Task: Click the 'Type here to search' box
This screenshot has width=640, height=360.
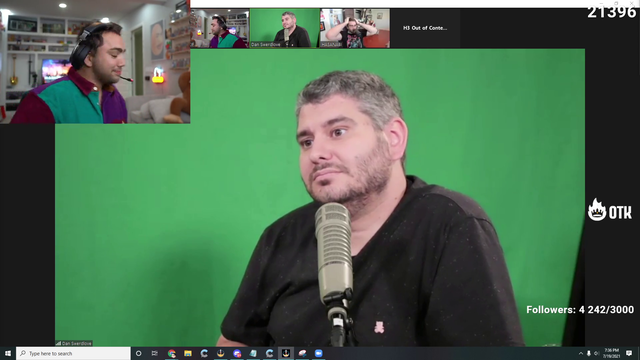Action: pyautogui.click(x=73, y=353)
